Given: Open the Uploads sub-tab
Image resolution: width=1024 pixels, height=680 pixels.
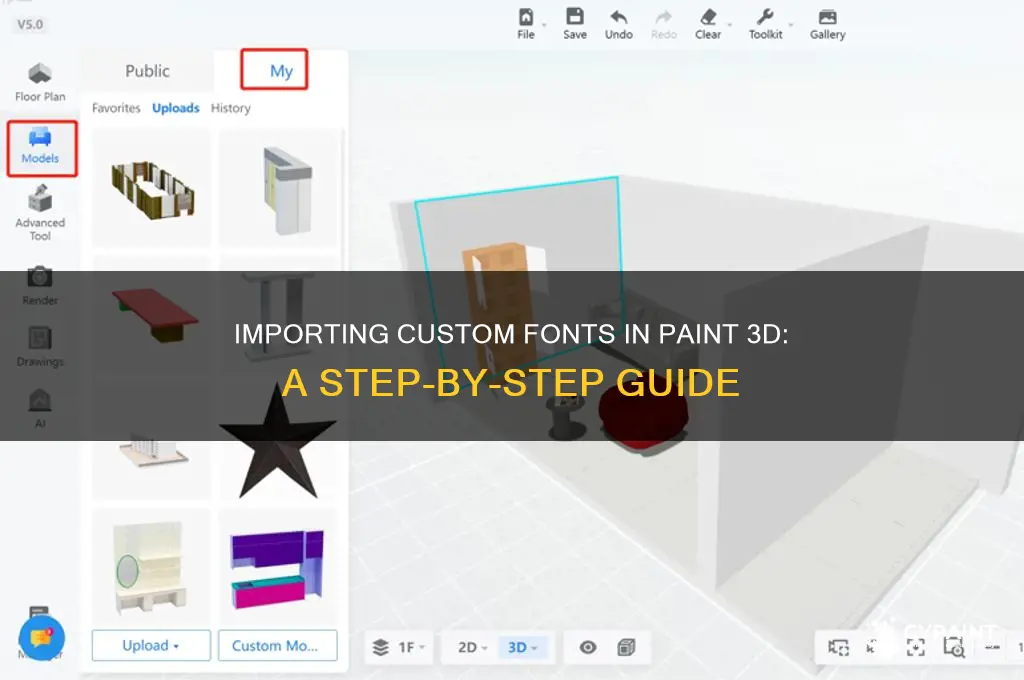Looking at the screenshot, I should click(x=176, y=108).
